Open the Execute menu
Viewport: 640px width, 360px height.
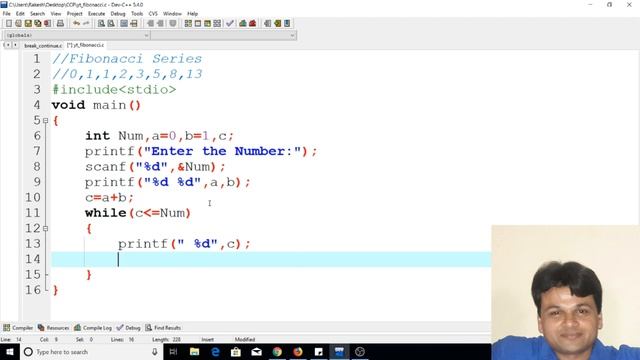[97, 13]
